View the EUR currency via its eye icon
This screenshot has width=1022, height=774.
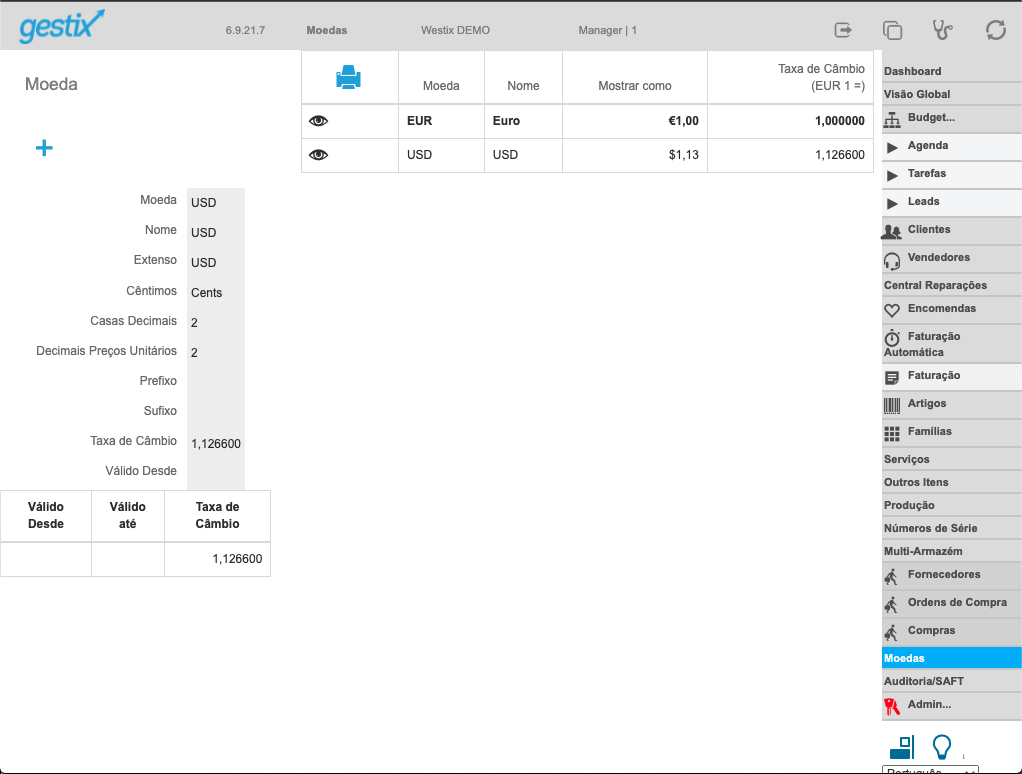pyautogui.click(x=318, y=121)
